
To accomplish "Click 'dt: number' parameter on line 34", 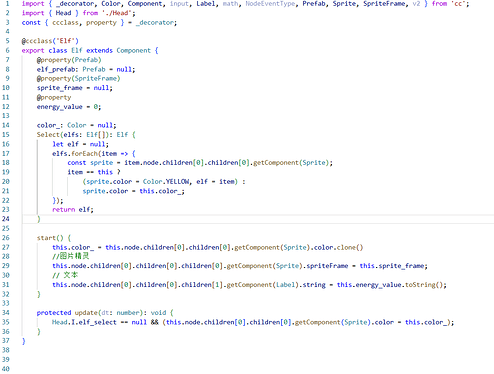I will pos(121,313).
